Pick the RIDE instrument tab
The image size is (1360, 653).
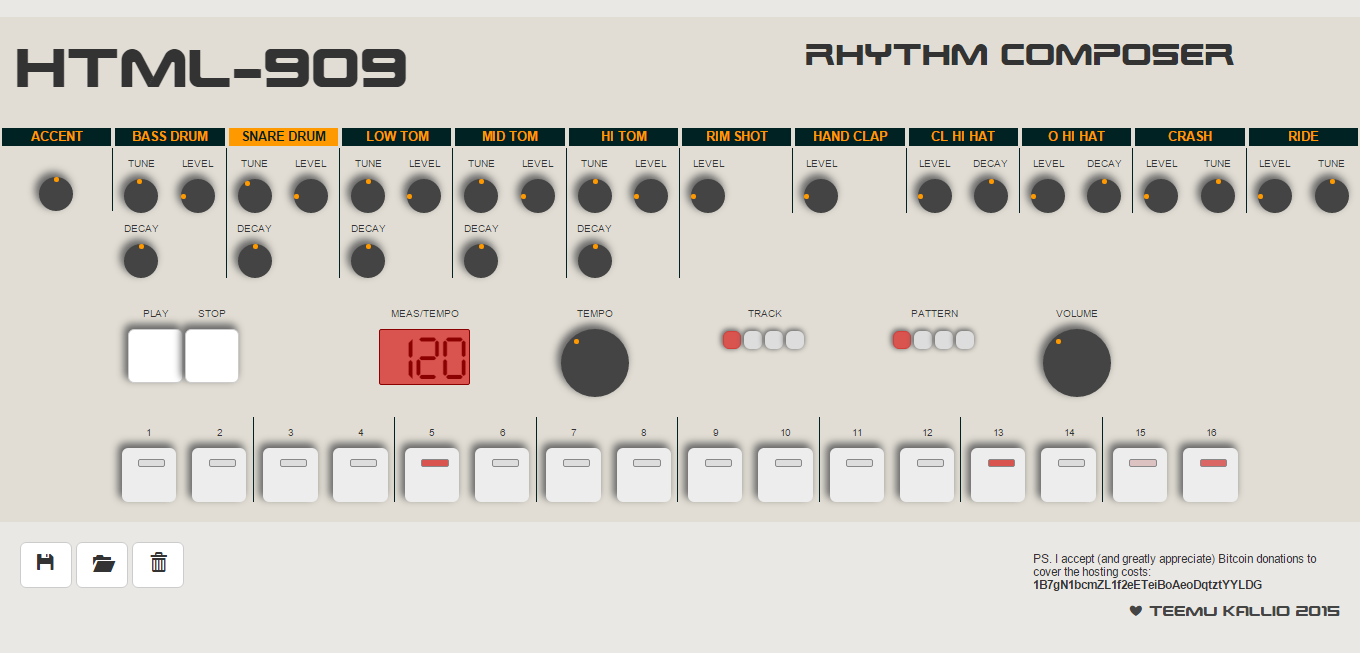point(1303,137)
